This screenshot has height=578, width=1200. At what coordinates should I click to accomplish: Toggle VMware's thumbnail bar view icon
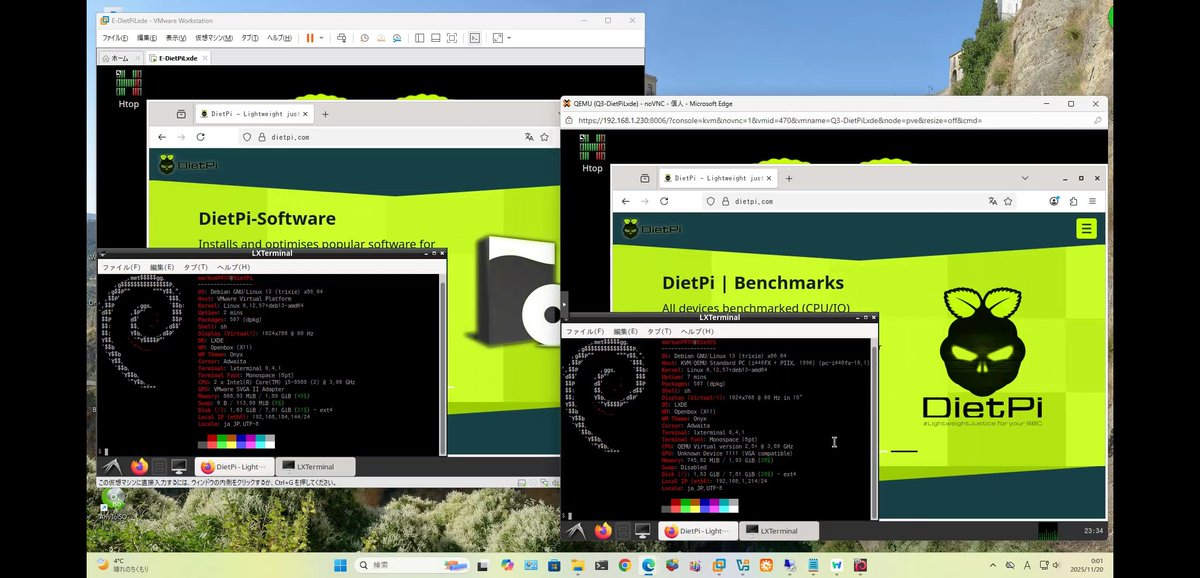click(434, 38)
